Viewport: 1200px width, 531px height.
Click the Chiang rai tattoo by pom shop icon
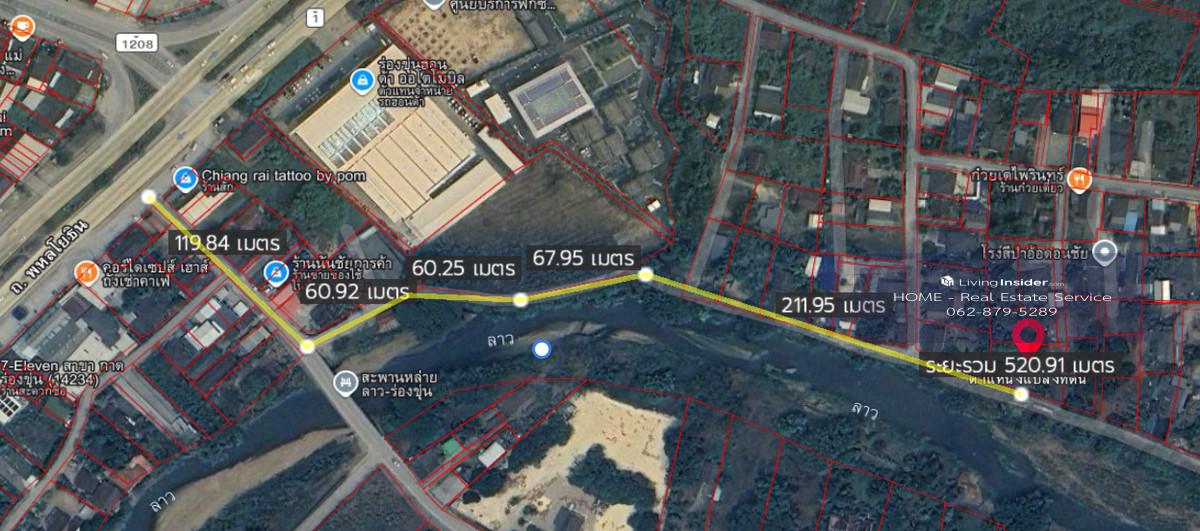pyautogui.click(x=184, y=178)
